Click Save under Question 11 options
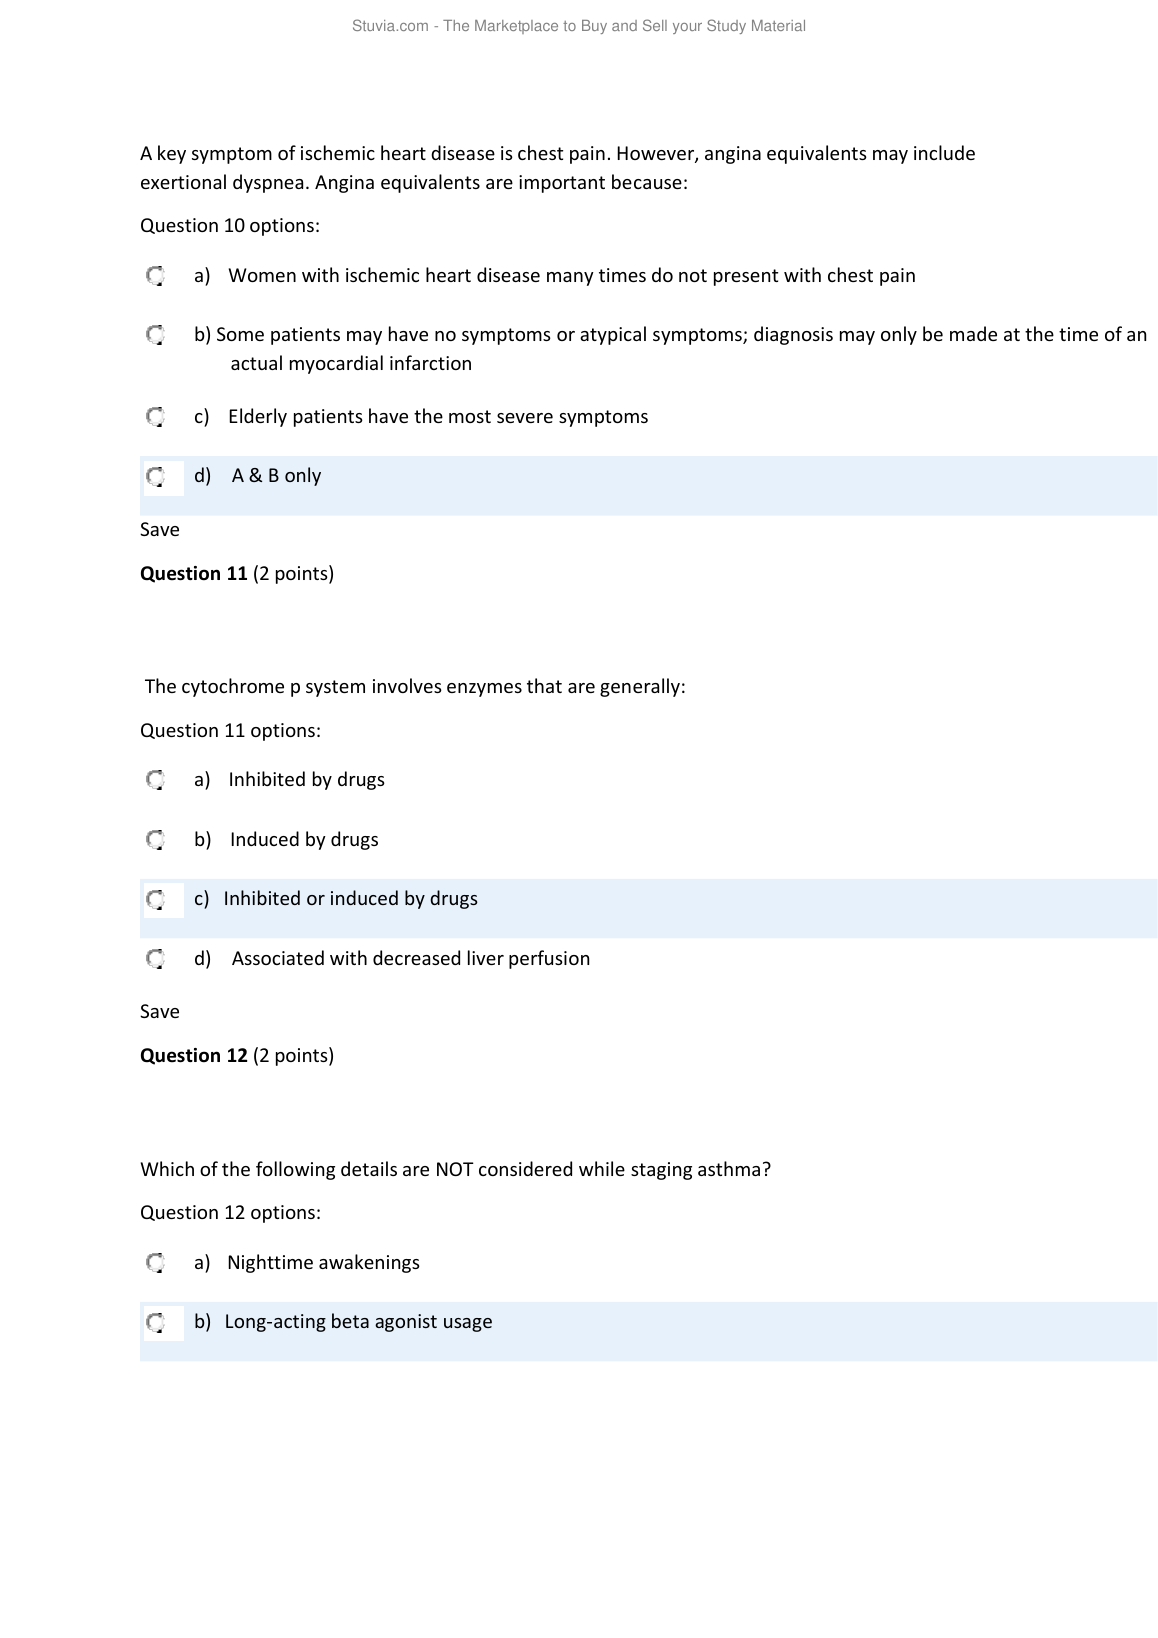Viewport: 1158px width, 1638px height. 160,1012
